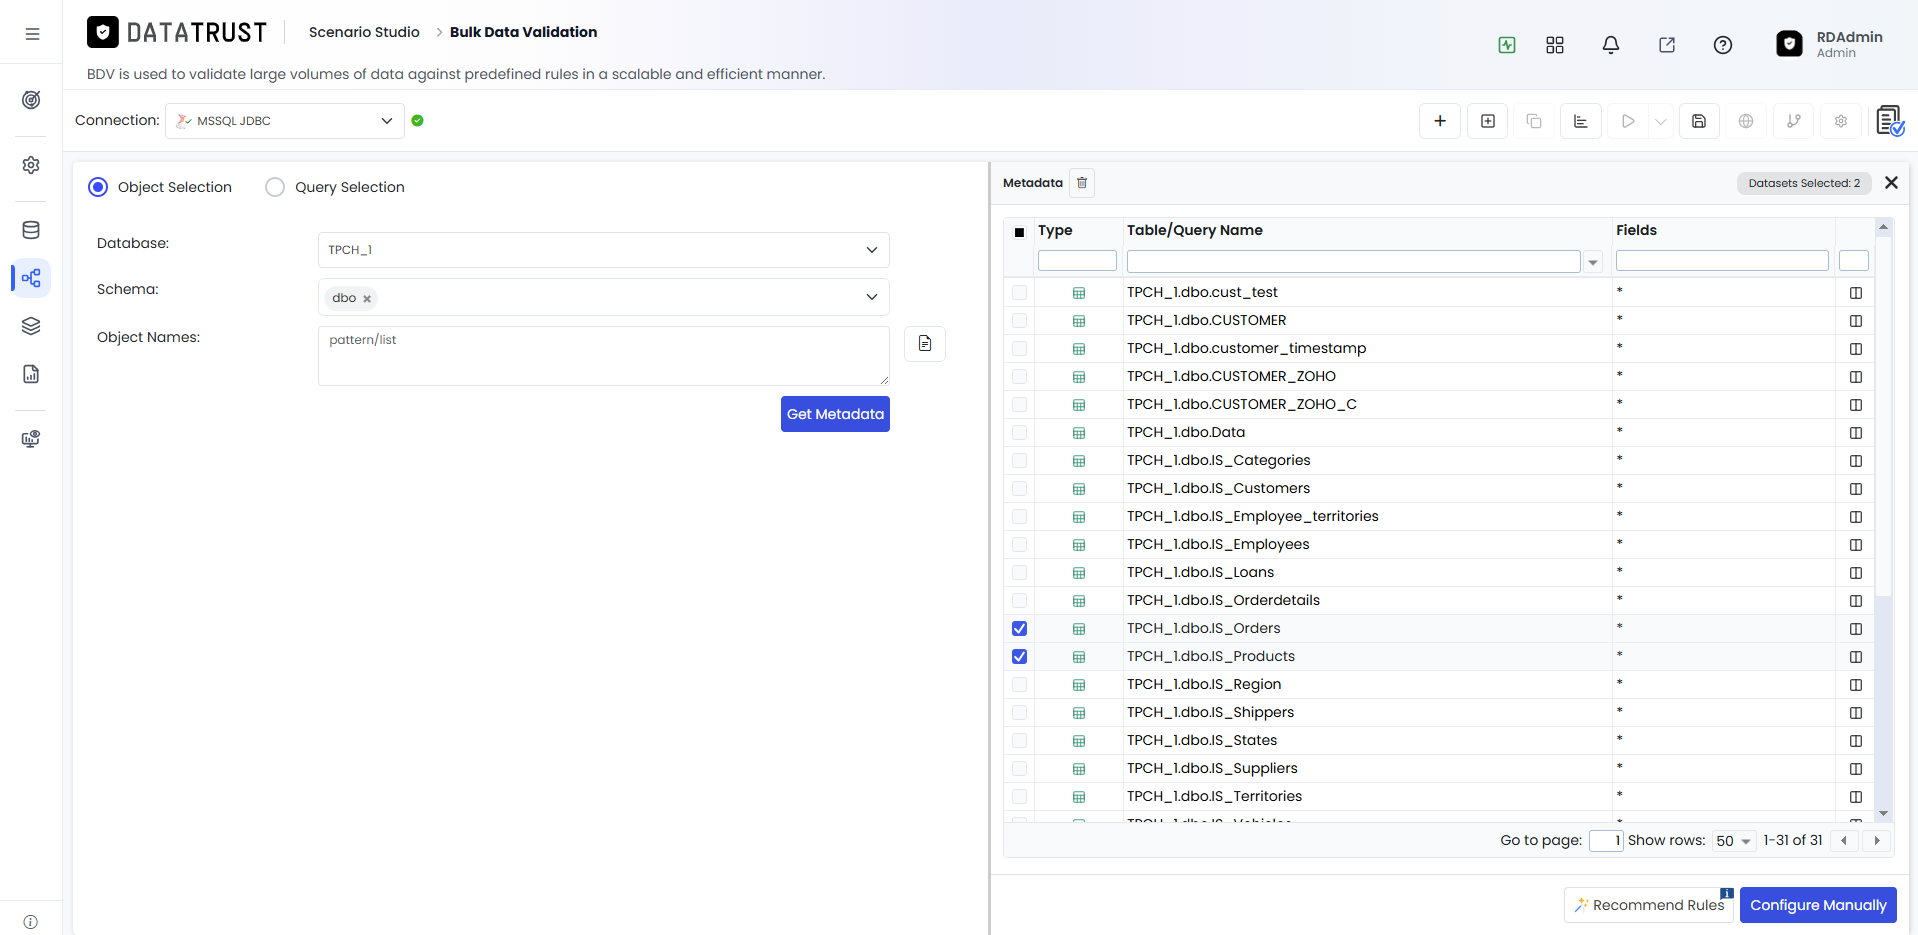Click the Table/Query Name filter input
Image resolution: width=1918 pixels, height=935 pixels.
tap(1353, 261)
